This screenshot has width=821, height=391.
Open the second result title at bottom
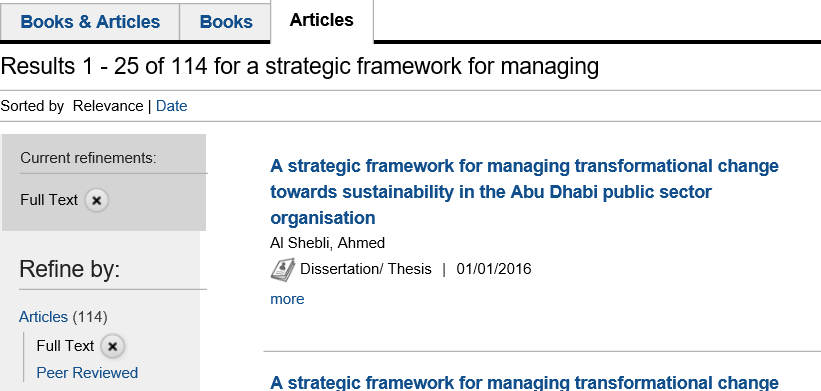[x=524, y=382]
